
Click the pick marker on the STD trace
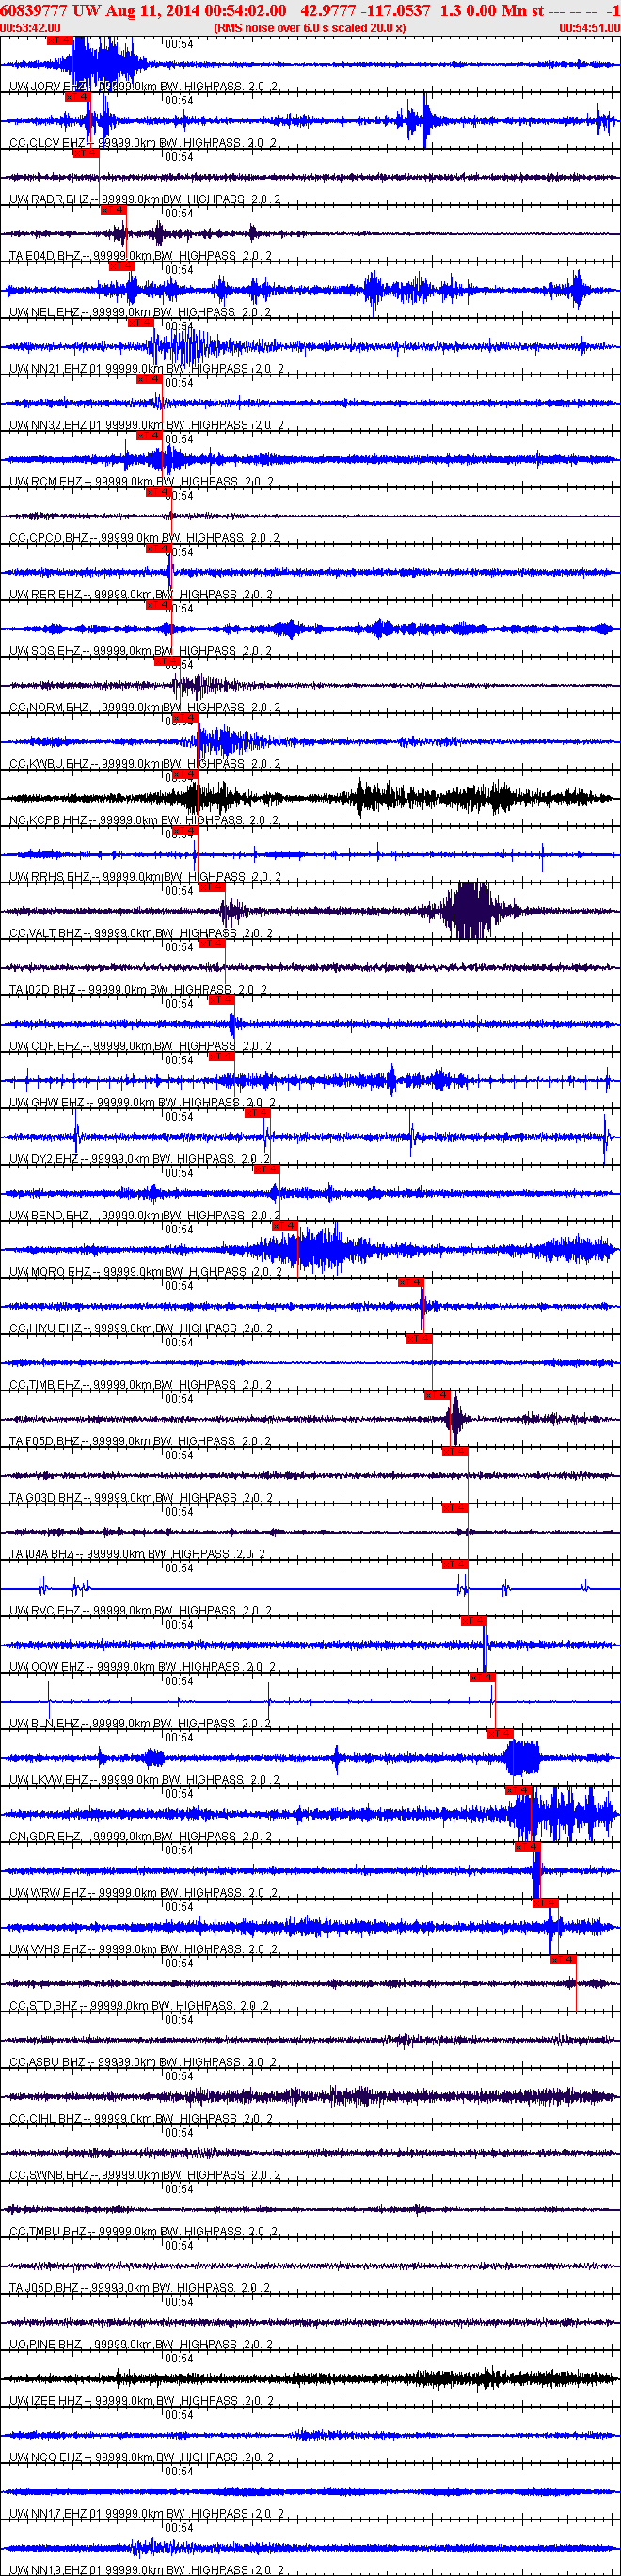pyautogui.click(x=563, y=1959)
